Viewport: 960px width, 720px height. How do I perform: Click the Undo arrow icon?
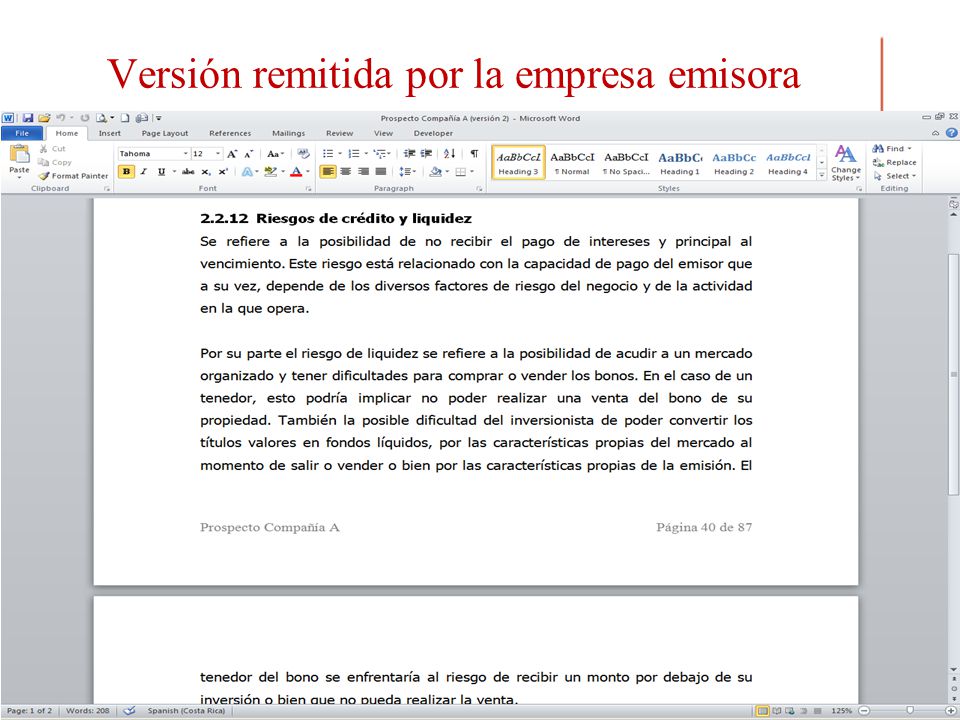[61, 118]
